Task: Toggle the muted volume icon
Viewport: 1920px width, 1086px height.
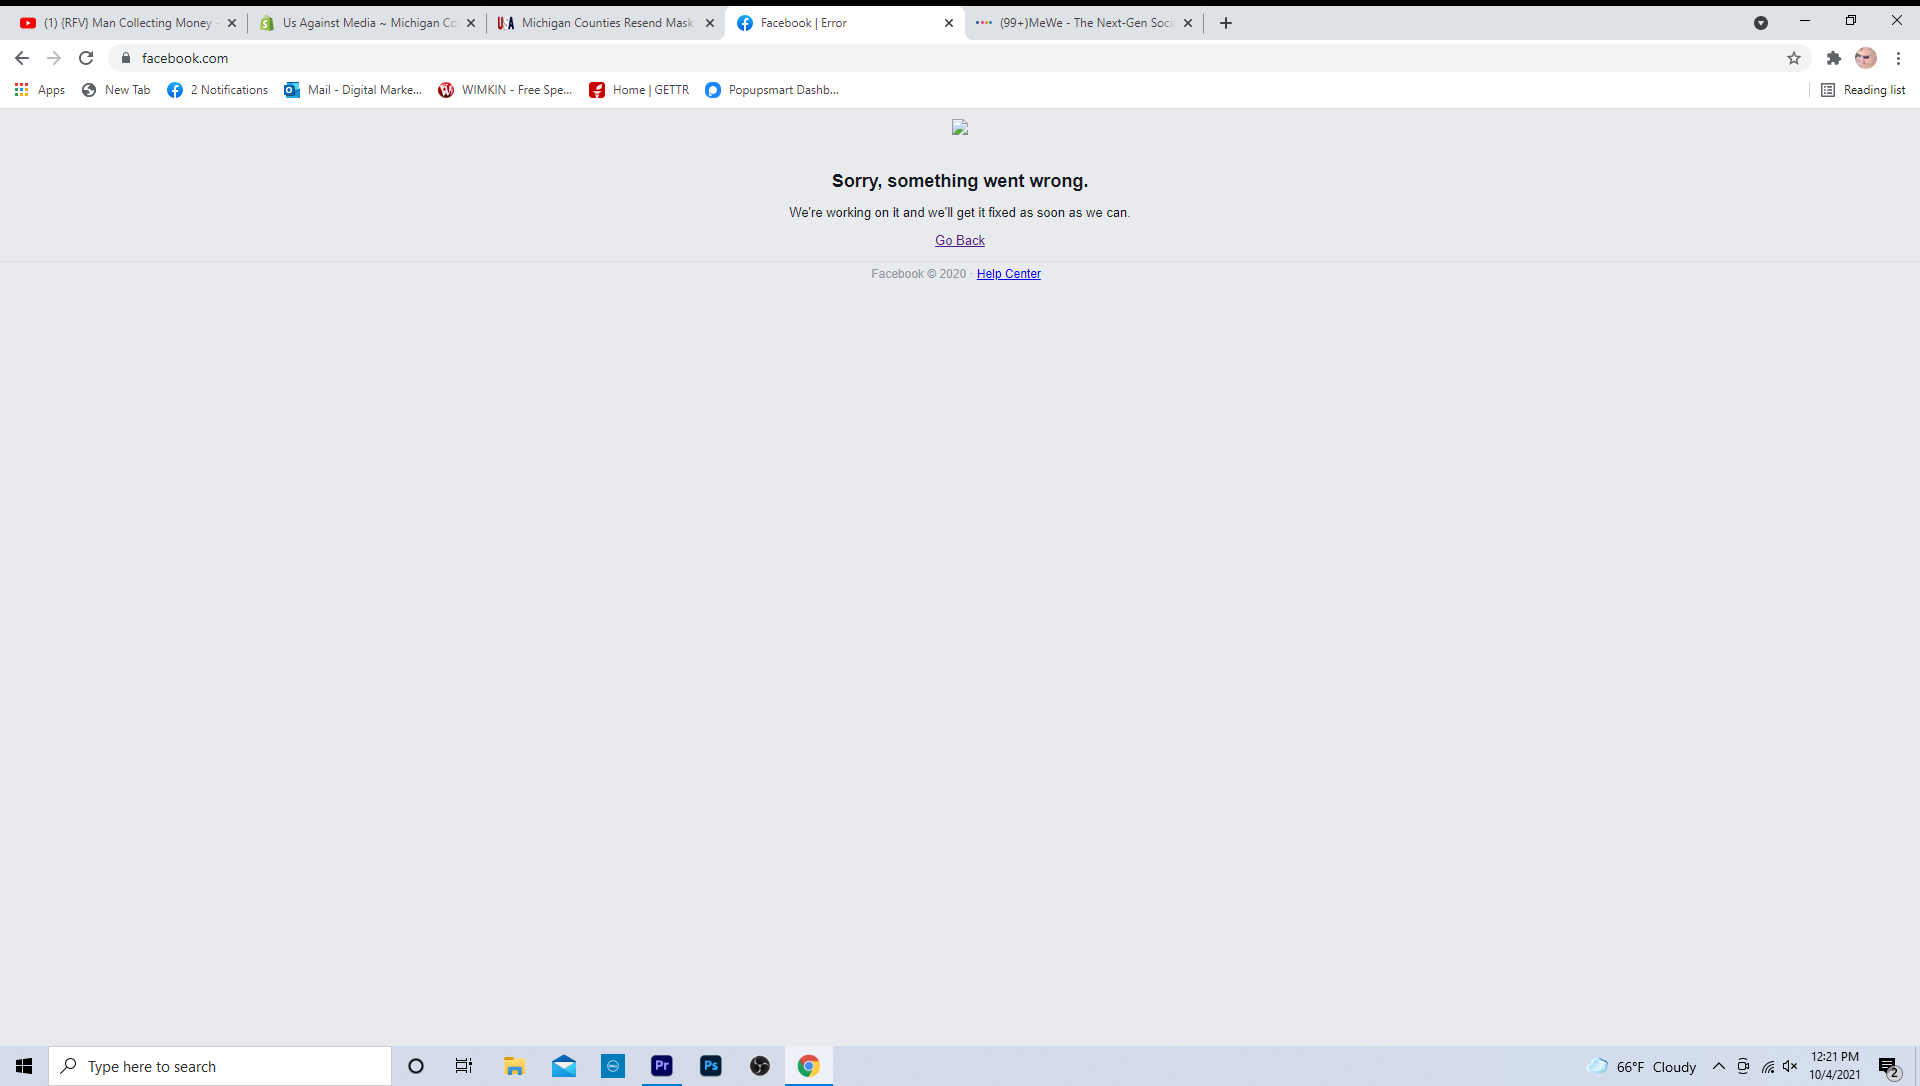Action: 1790,1066
